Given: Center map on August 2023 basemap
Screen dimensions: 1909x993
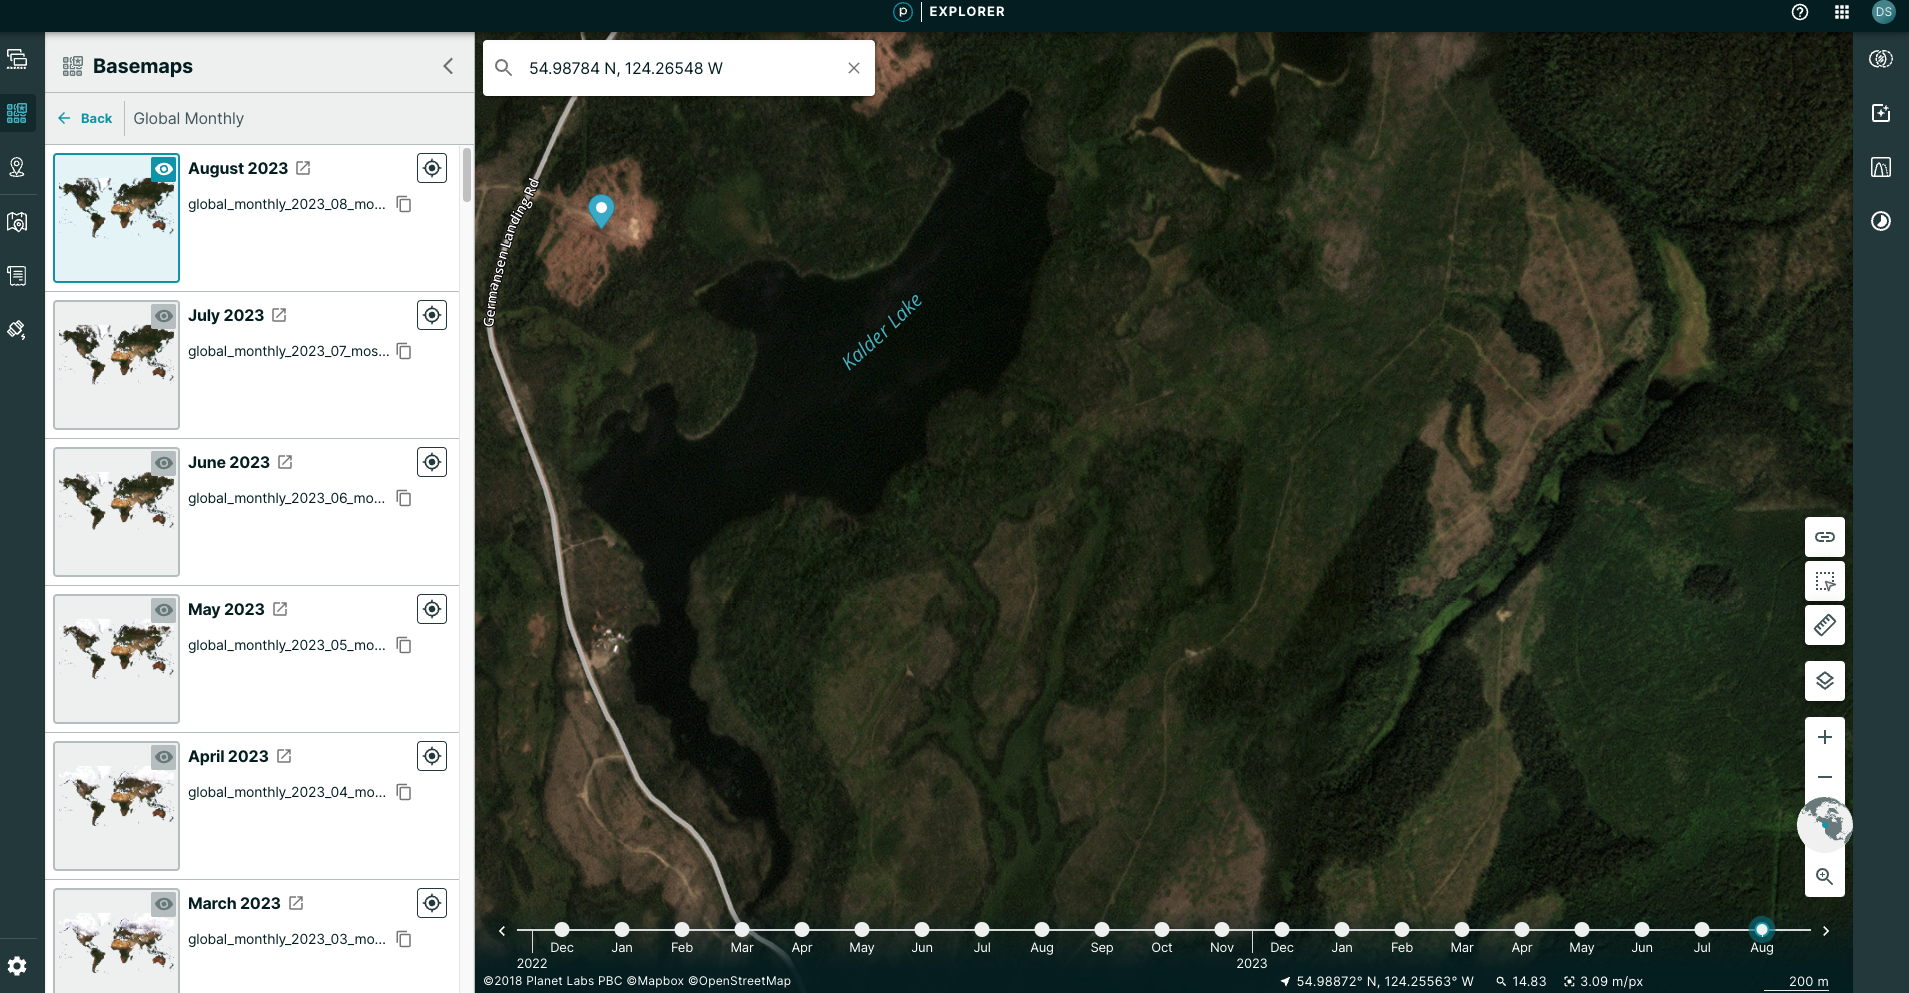Looking at the screenshot, I should (432, 168).
